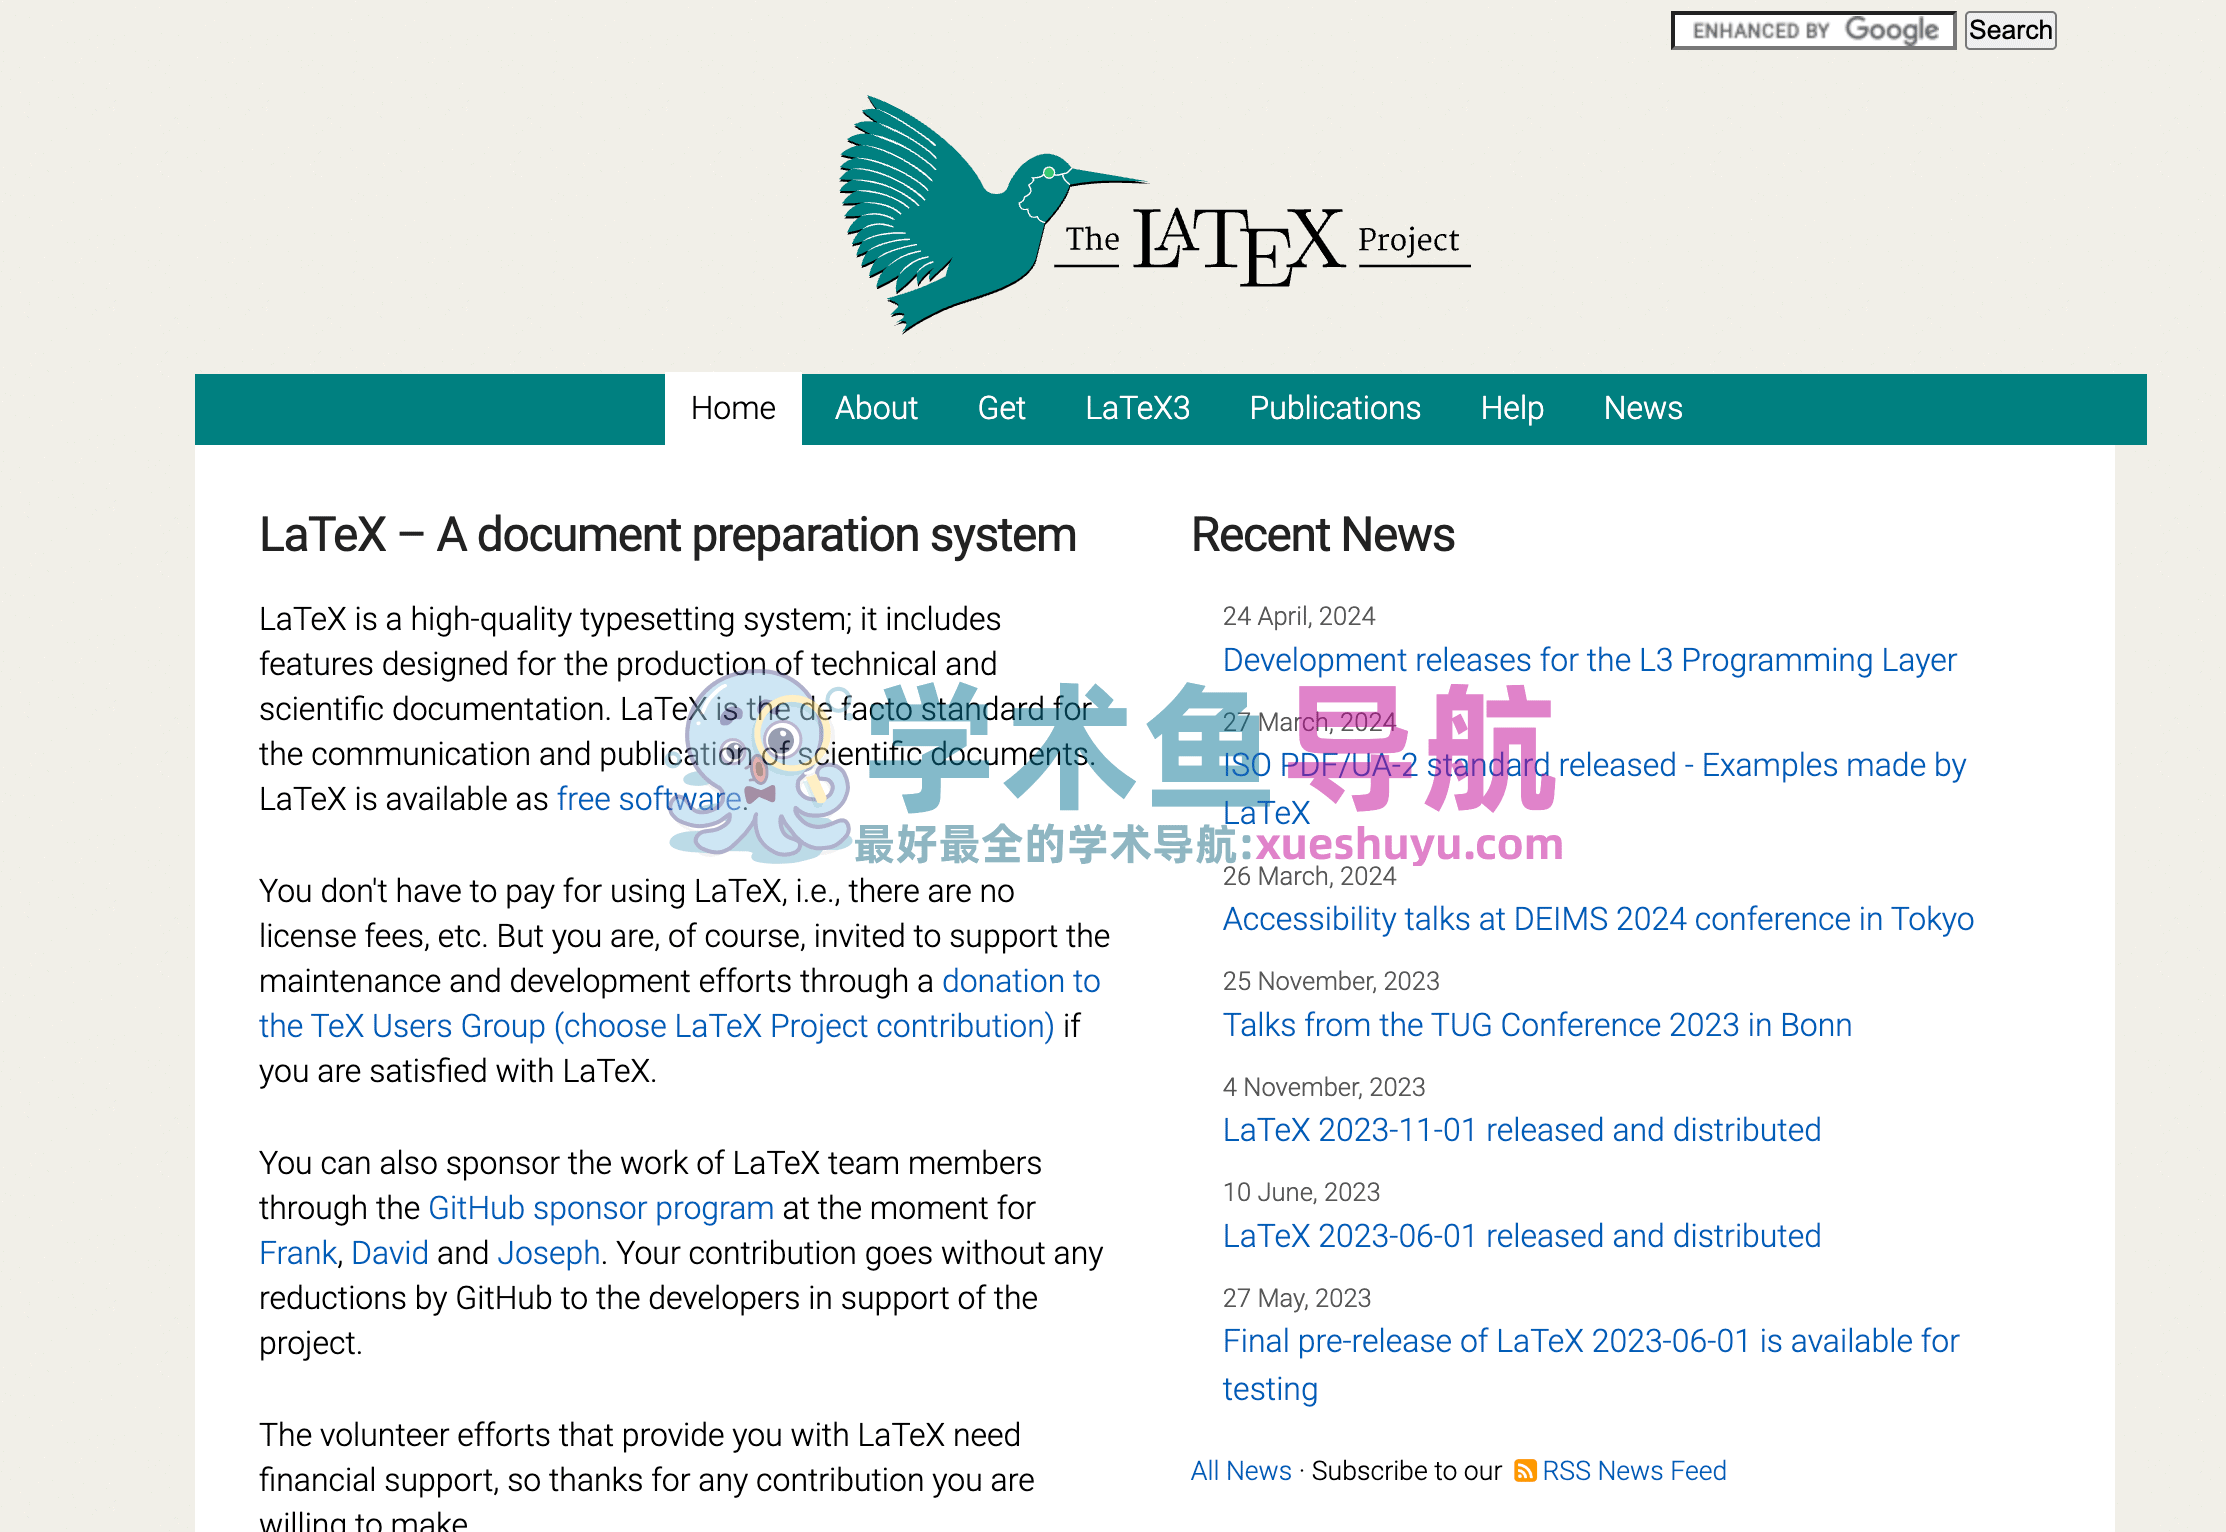This screenshot has height=1532, width=2226.
Task: Open the Publications menu item
Action: [1334, 409]
